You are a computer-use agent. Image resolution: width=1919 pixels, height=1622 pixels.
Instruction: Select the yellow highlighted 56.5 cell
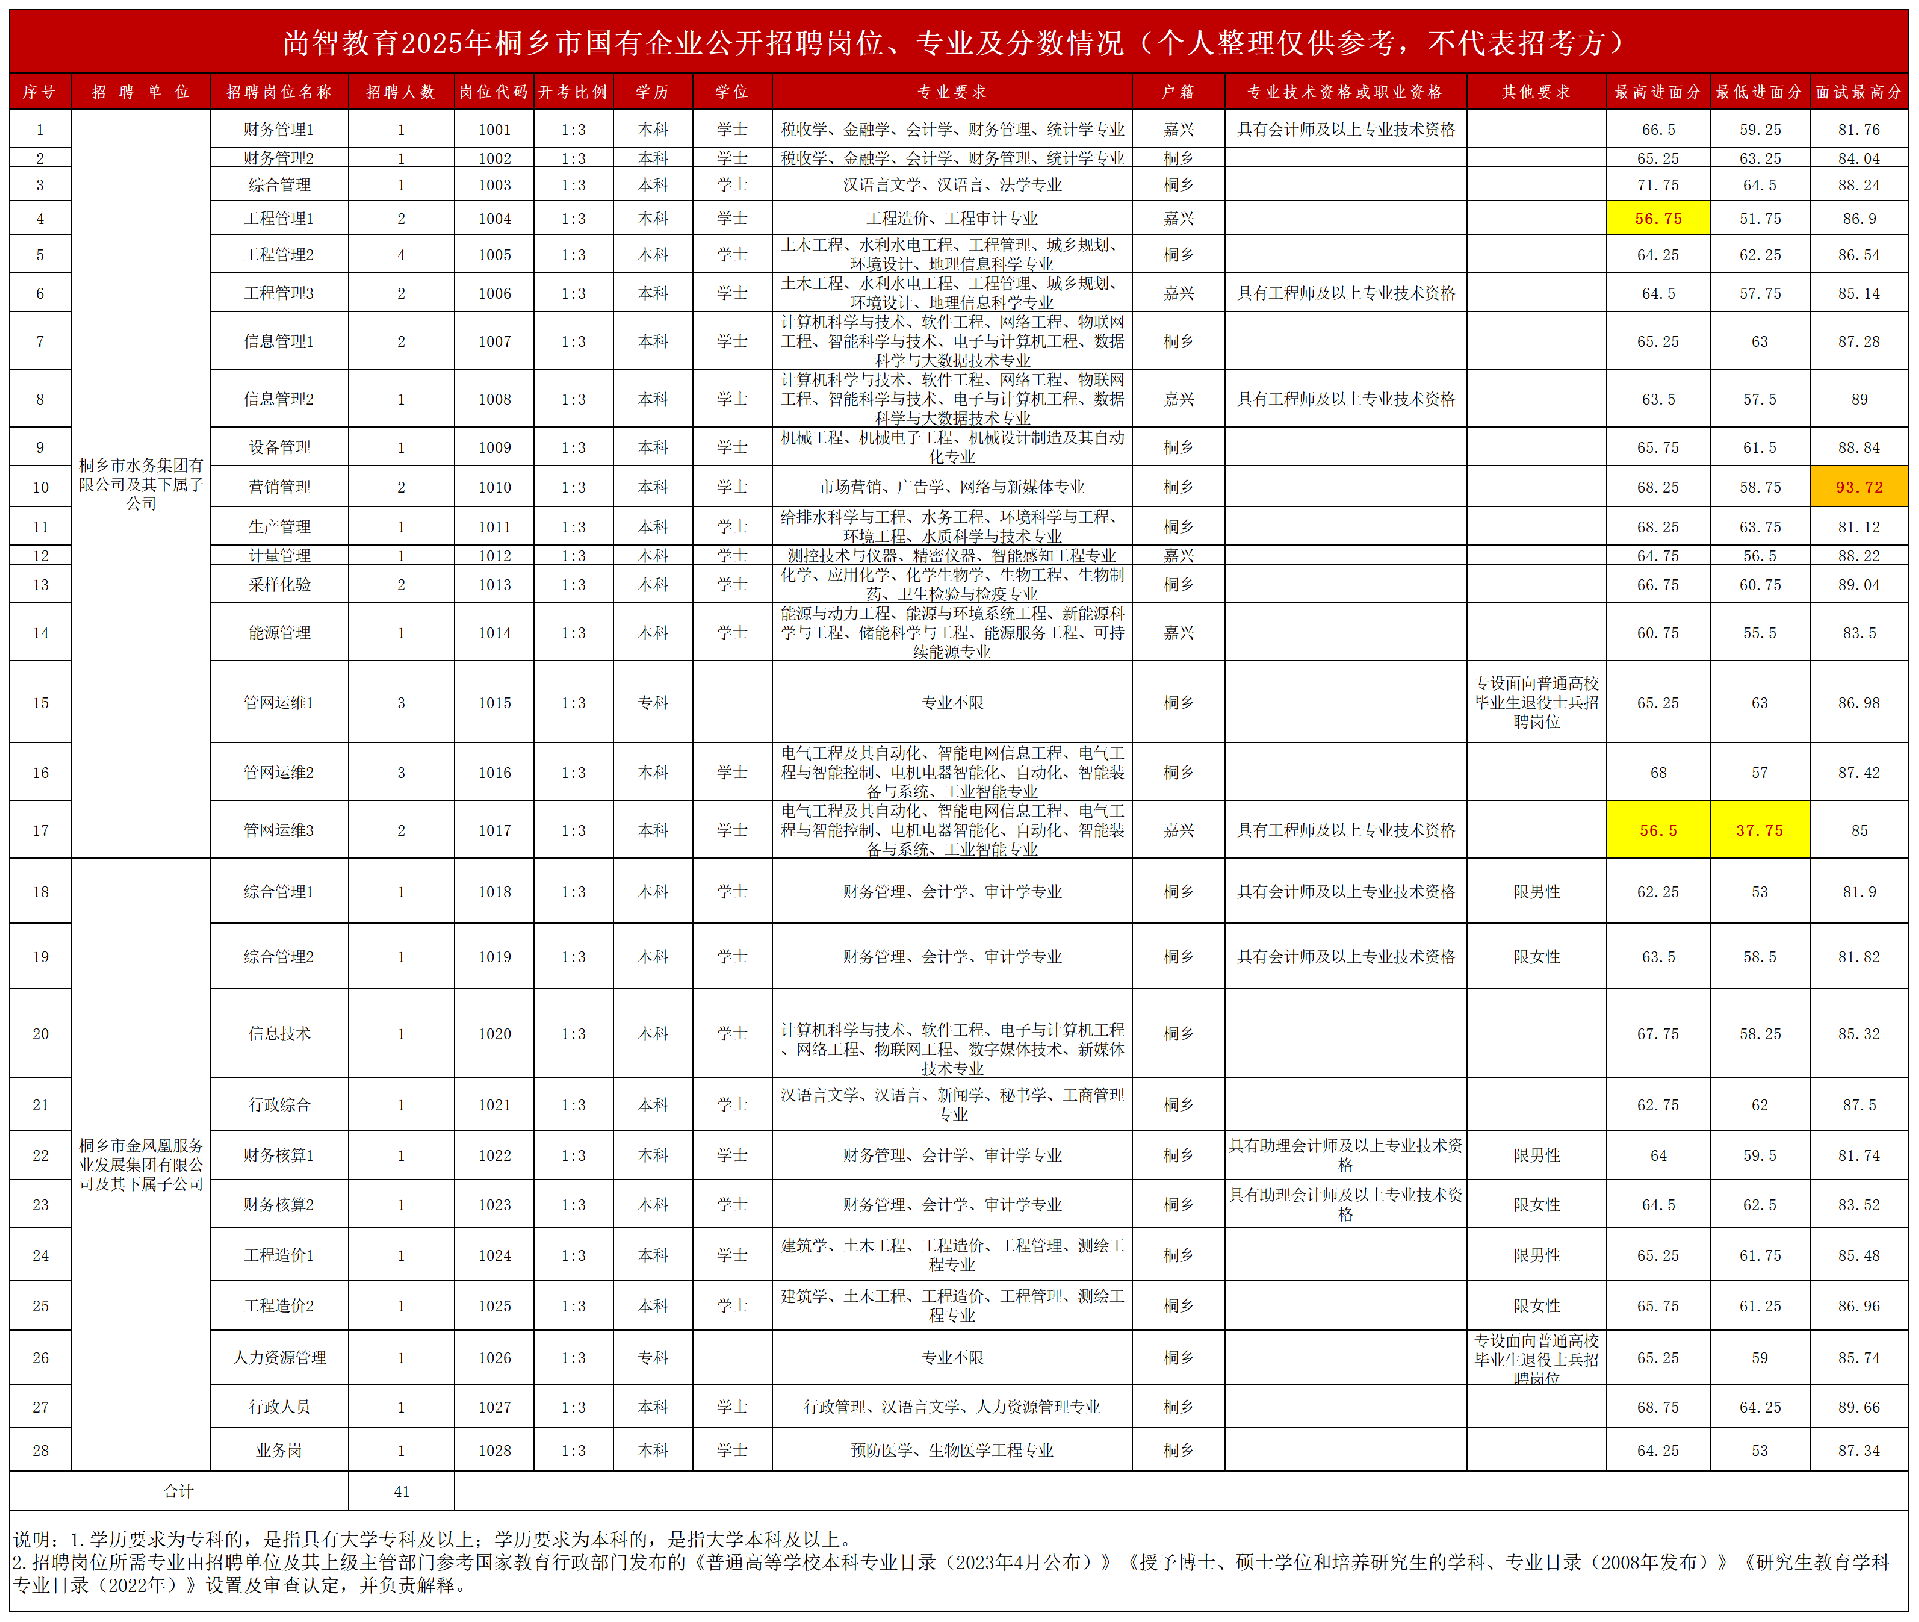(x=1658, y=830)
